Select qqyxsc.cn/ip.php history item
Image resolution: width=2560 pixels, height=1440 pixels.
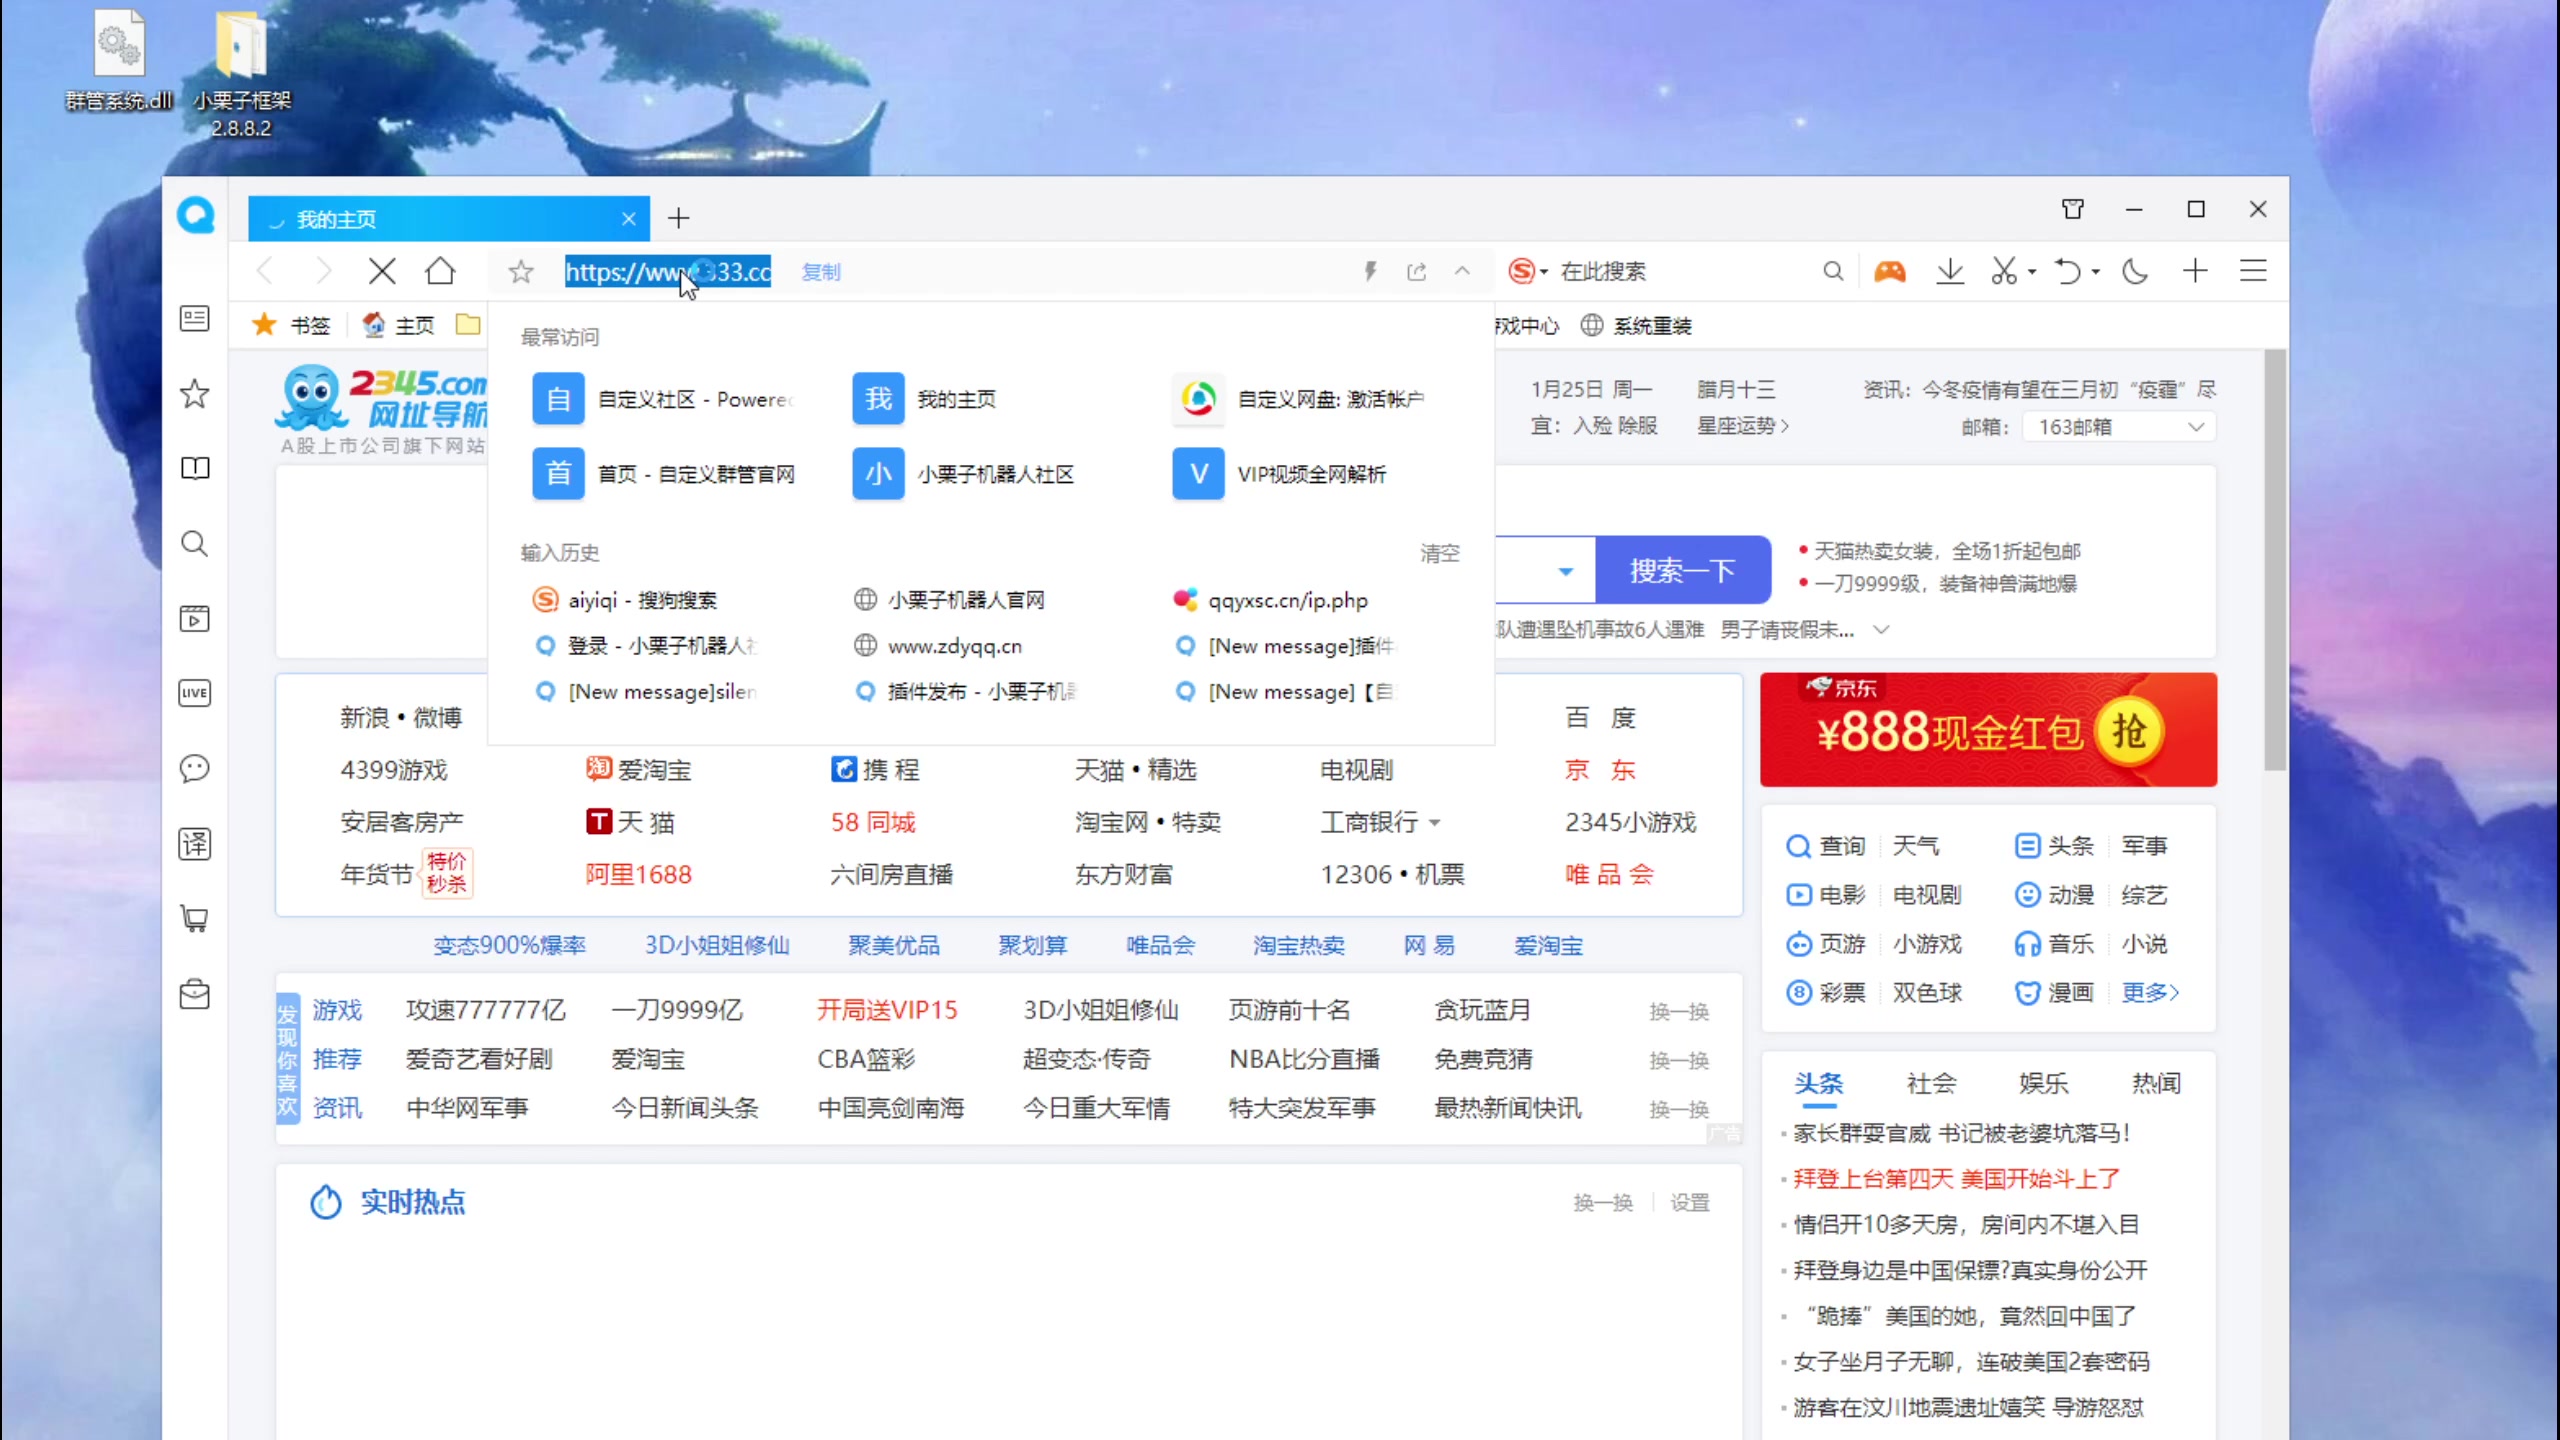(x=1271, y=600)
